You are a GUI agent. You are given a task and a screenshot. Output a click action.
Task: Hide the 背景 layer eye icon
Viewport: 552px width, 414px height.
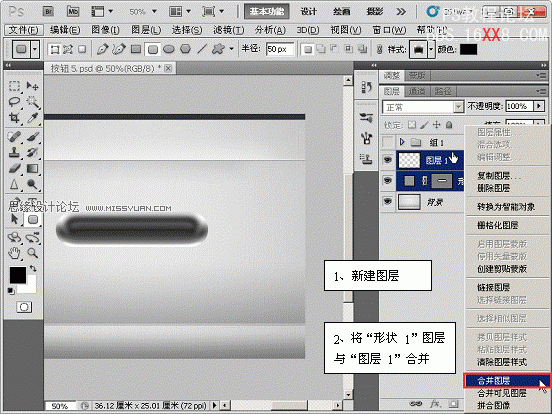click(x=388, y=201)
